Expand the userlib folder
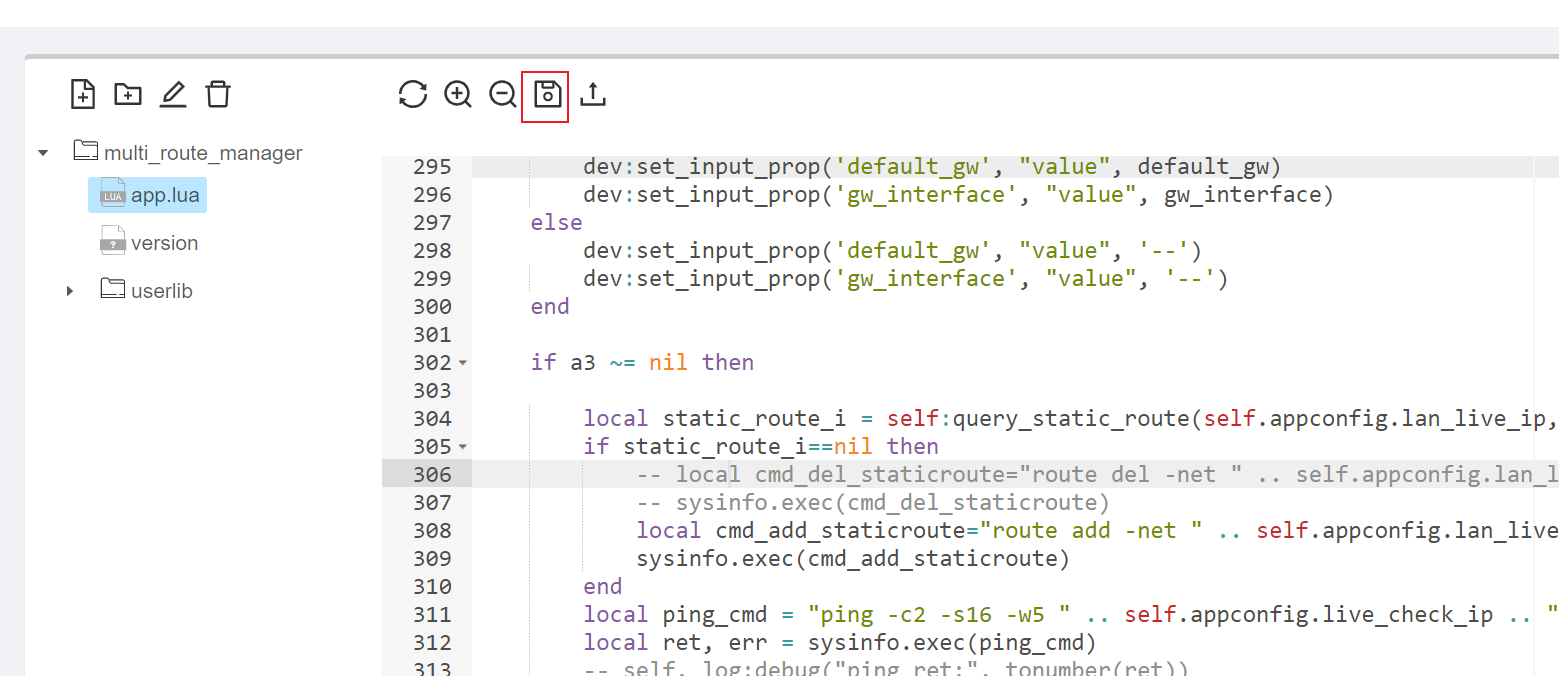Viewport: 1559px width, 676px height. pyautogui.click(x=69, y=290)
